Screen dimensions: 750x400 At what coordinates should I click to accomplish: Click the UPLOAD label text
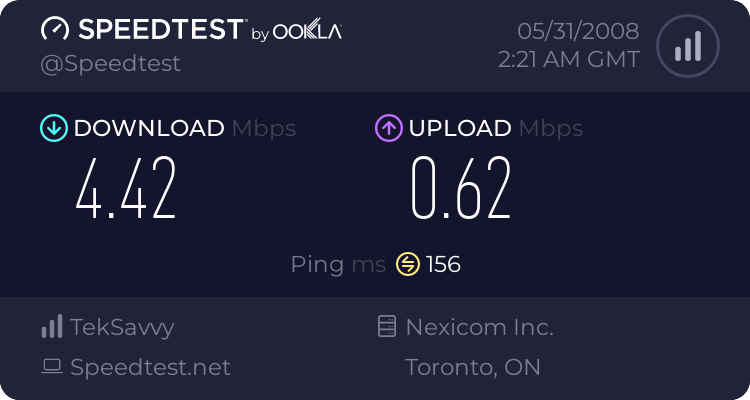pos(460,128)
